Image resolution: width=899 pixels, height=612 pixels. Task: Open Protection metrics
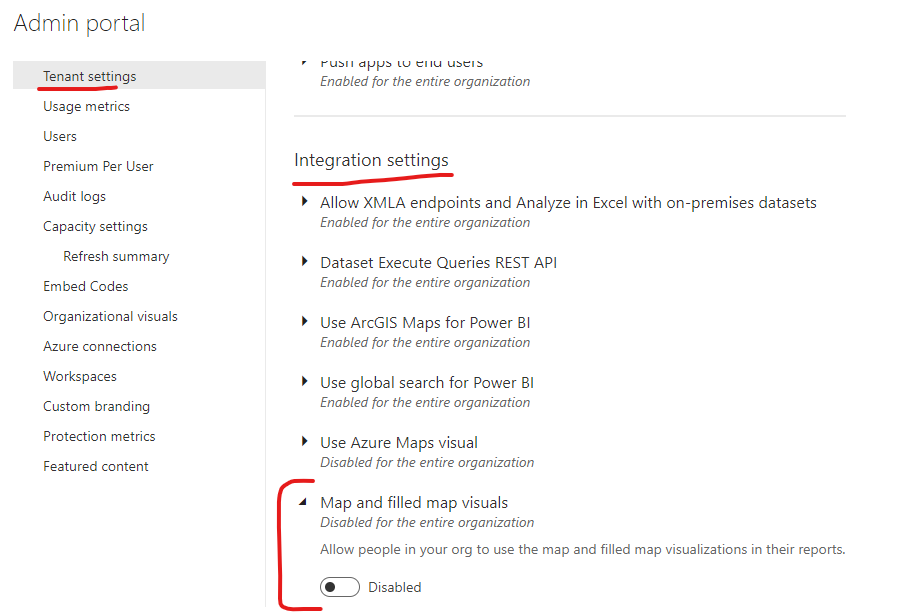point(99,436)
